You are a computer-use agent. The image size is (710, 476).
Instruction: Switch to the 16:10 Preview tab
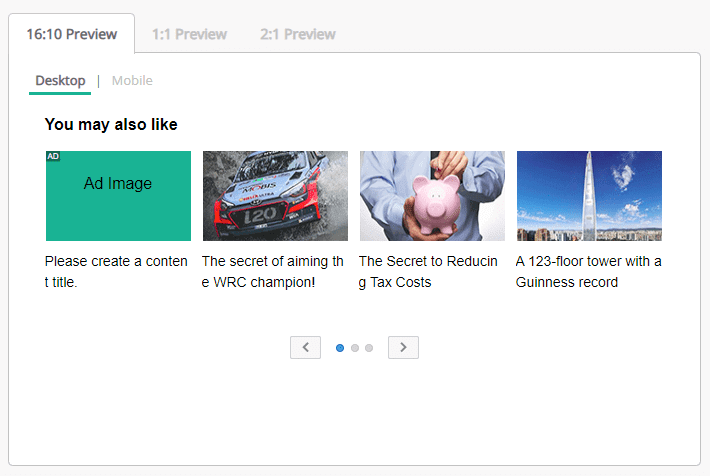click(72, 34)
